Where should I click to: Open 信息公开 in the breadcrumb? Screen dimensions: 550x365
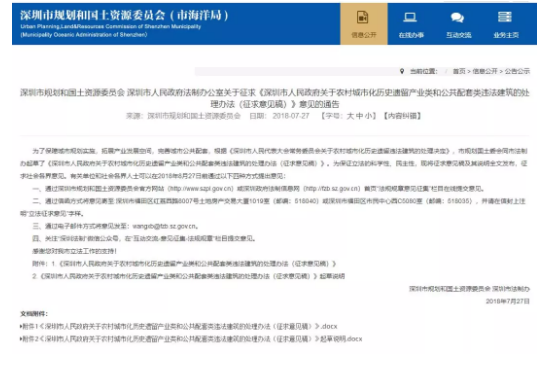pyautogui.click(x=485, y=71)
